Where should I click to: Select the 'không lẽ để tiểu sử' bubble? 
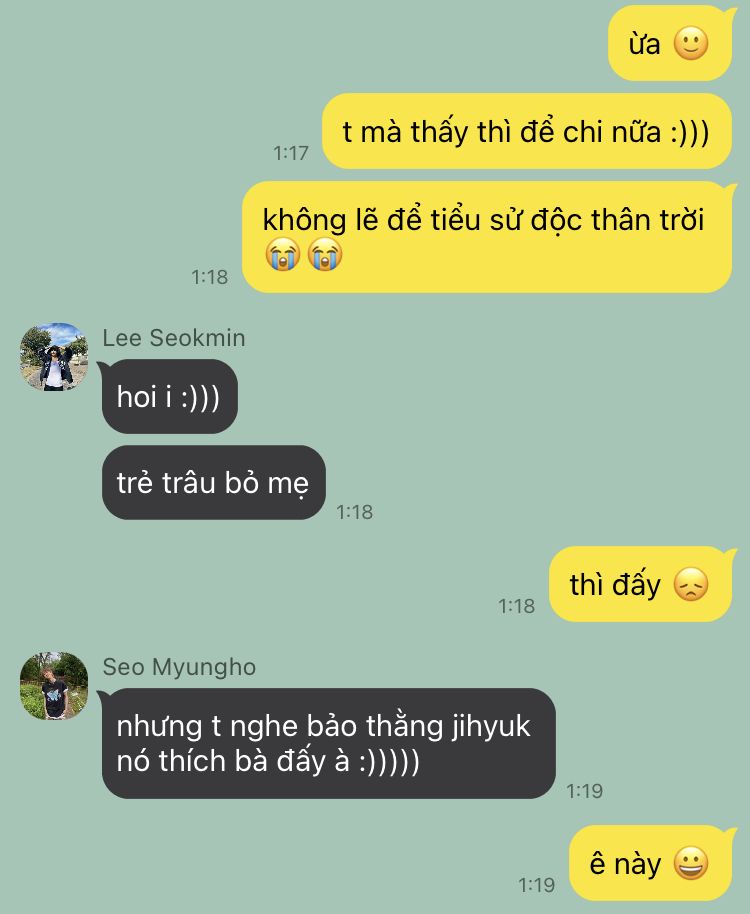click(487, 237)
